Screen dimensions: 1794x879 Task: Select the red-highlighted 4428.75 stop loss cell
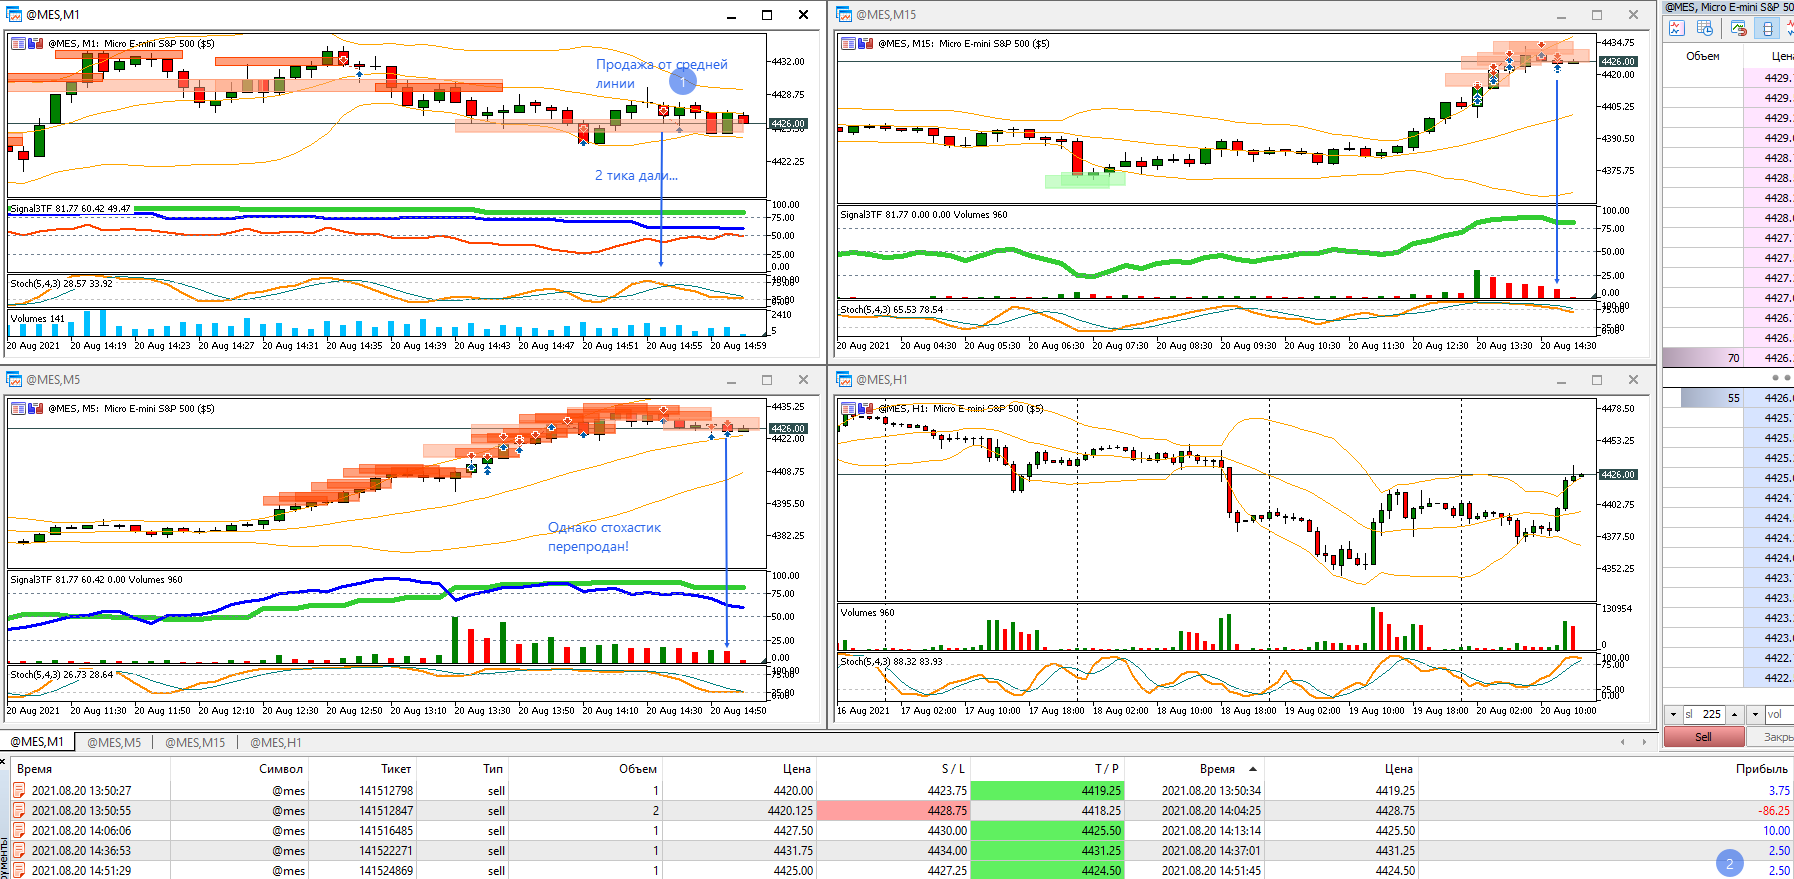pyautogui.click(x=894, y=811)
